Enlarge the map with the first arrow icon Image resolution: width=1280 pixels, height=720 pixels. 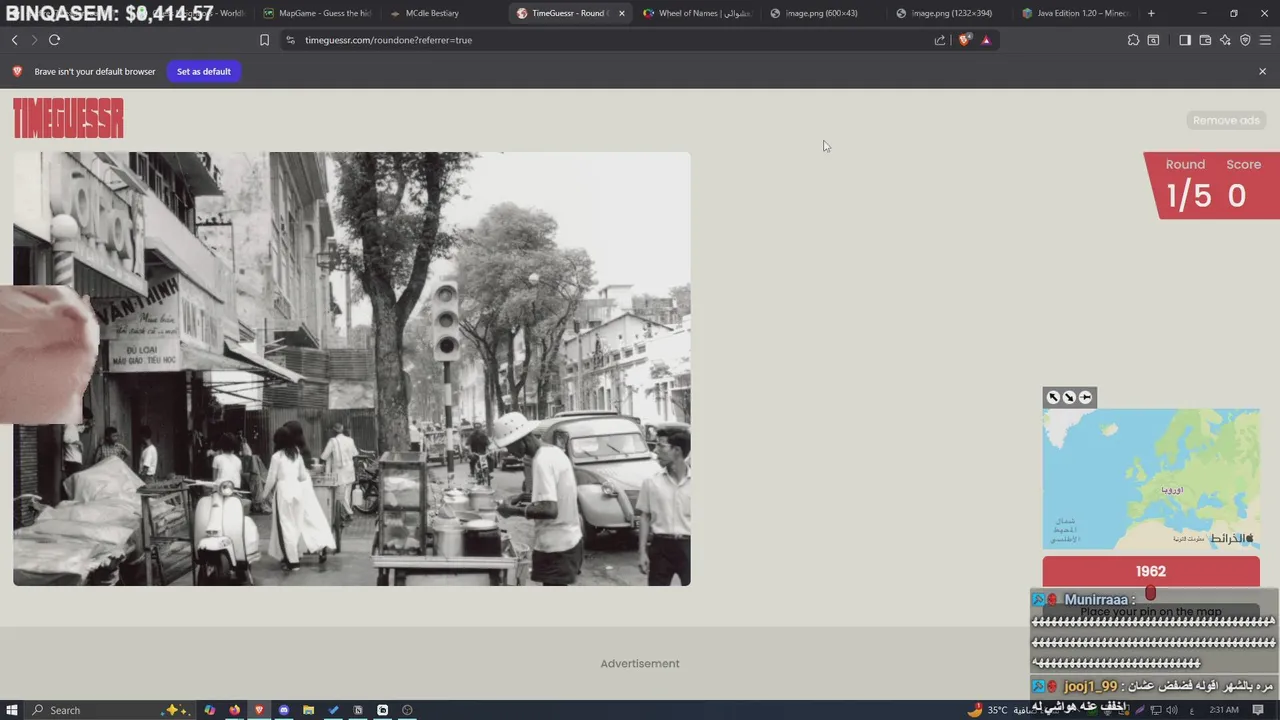pyautogui.click(x=1053, y=397)
